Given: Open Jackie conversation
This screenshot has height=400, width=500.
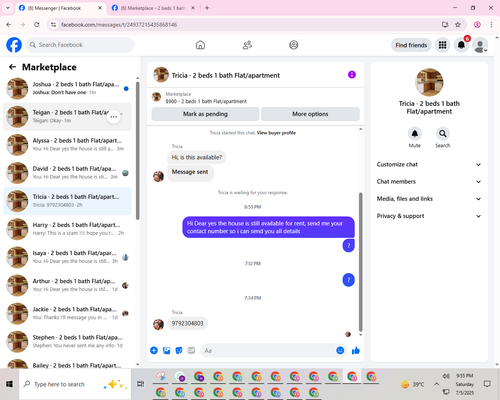Looking at the screenshot, I should click(67, 313).
